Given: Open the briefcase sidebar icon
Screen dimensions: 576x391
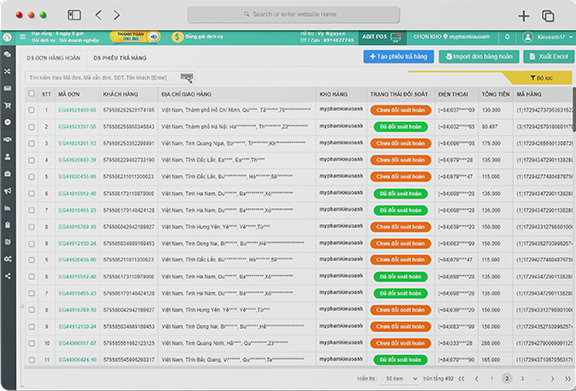Looking at the screenshot, I should (7, 173).
